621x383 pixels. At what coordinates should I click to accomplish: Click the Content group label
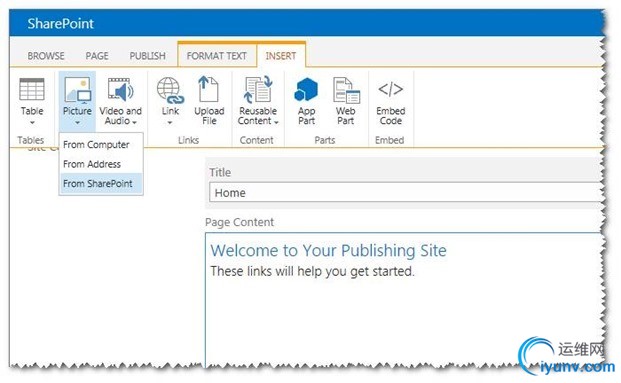[x=256, y=140]
